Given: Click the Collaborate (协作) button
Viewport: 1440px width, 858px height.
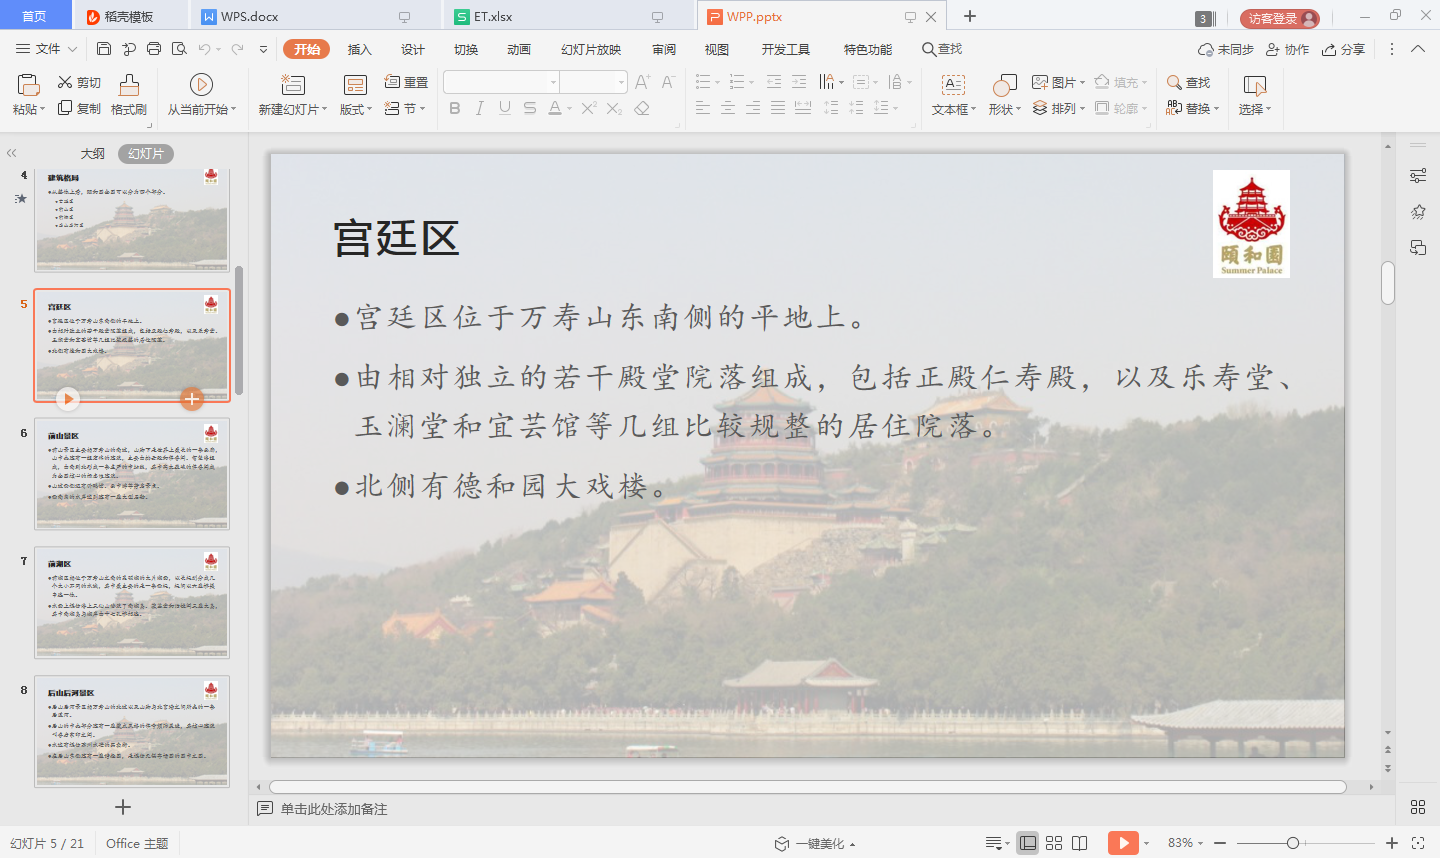Looking at the screenshot, I should [1287, 49].
